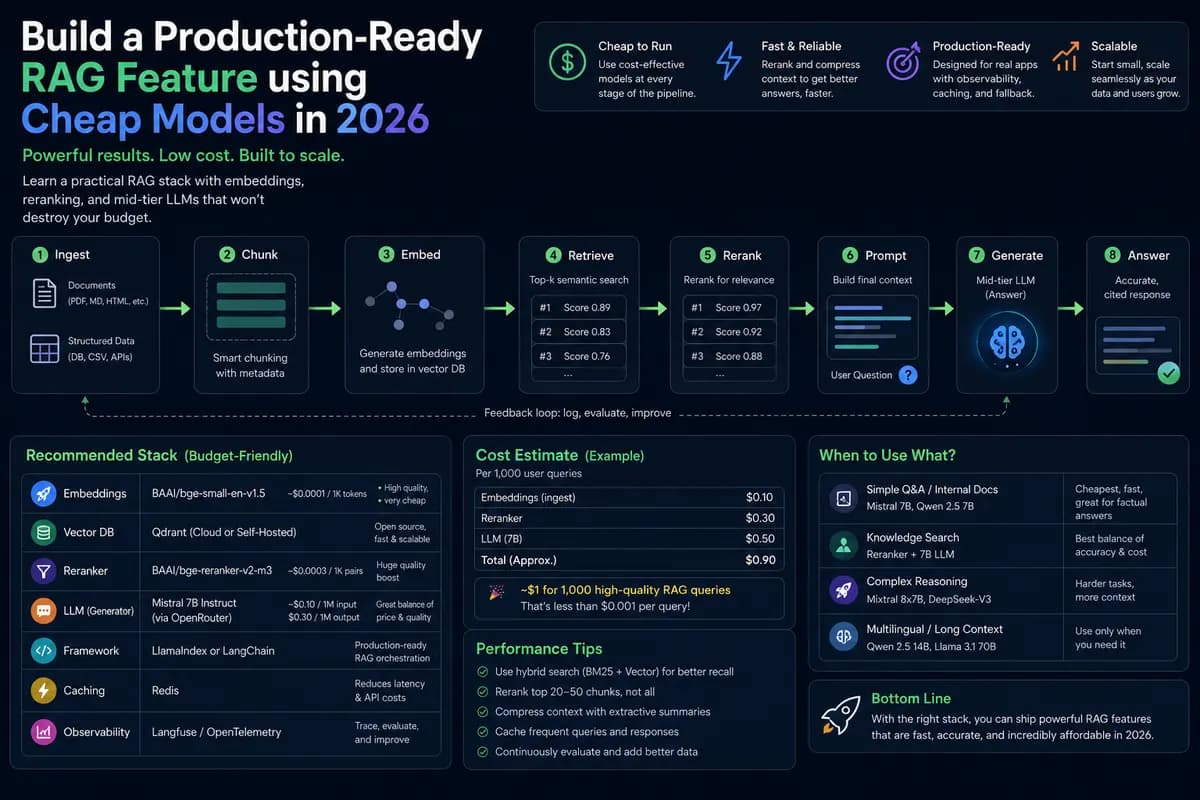
Task: Select the person icon beside Knowledge Search
Action: (843, 545)
